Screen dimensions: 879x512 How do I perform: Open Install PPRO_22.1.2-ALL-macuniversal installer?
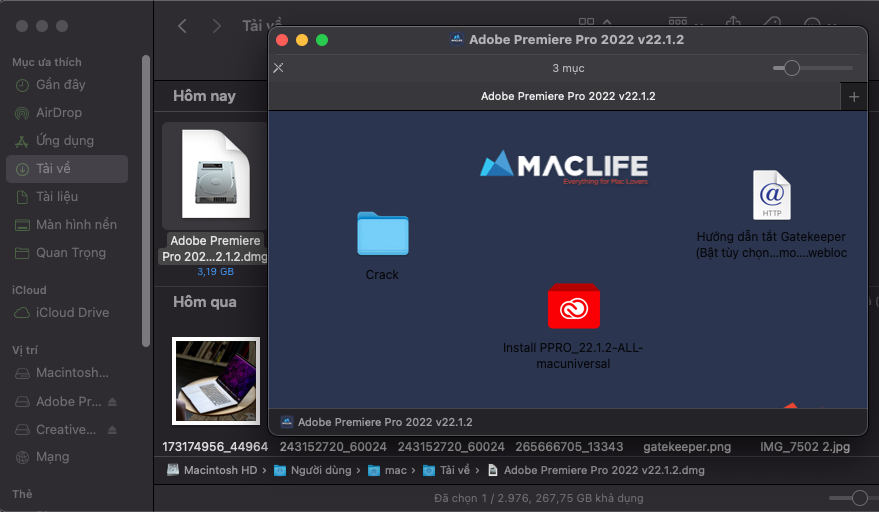coord(573,306)
